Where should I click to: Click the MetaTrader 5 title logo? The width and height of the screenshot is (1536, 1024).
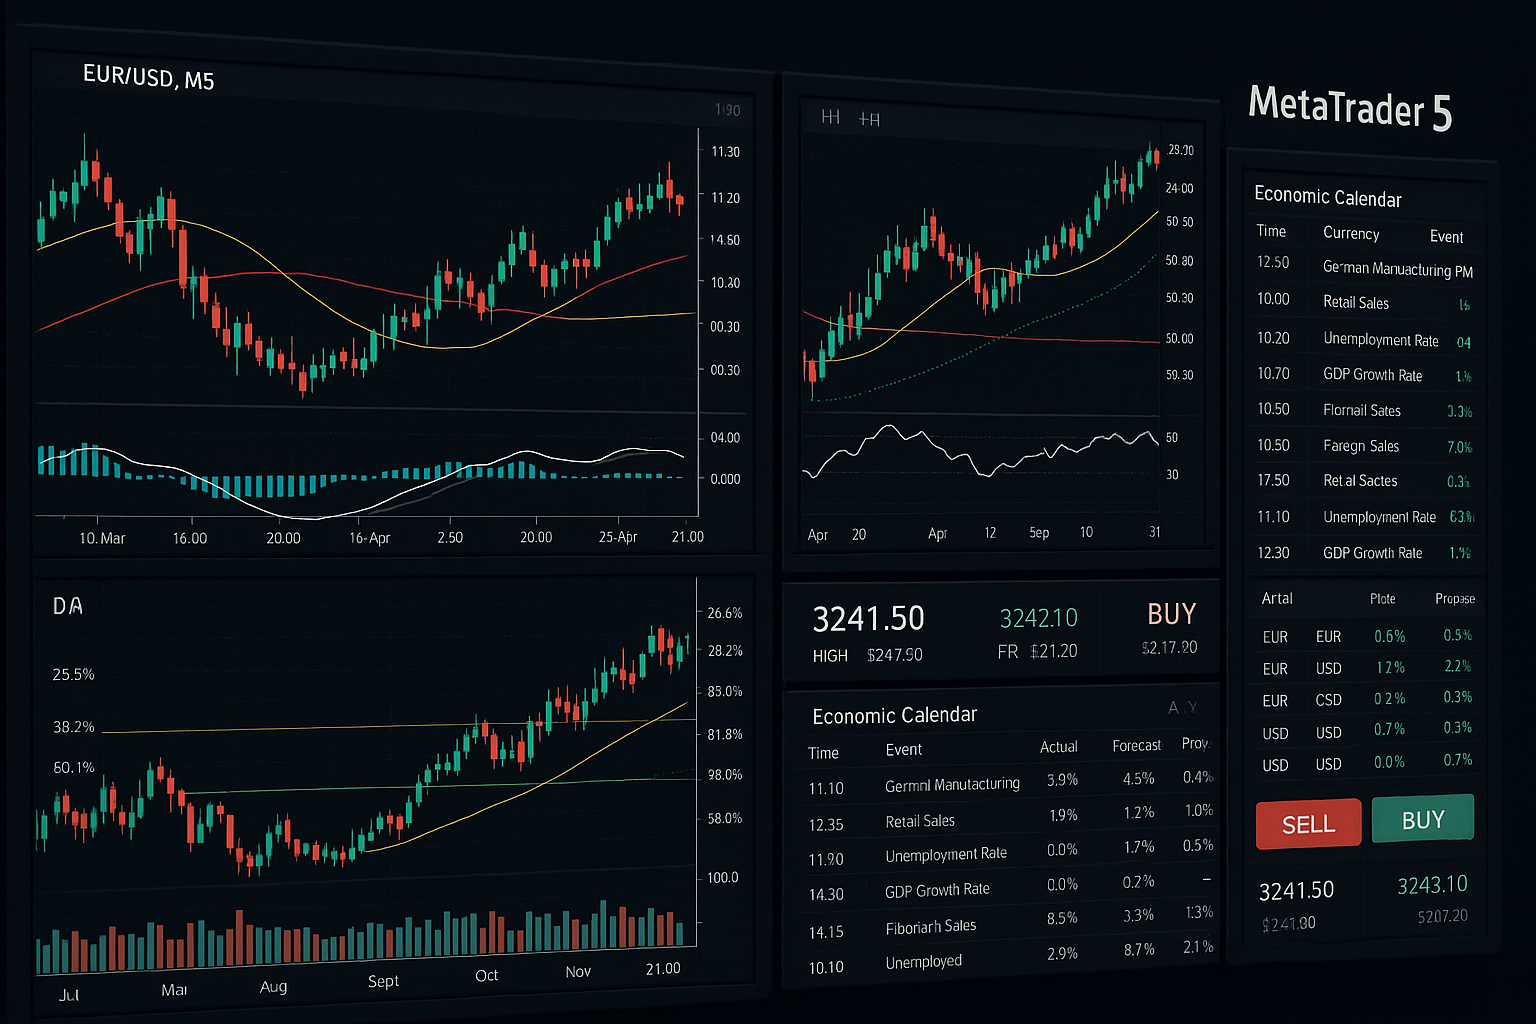coord(1349,107)
